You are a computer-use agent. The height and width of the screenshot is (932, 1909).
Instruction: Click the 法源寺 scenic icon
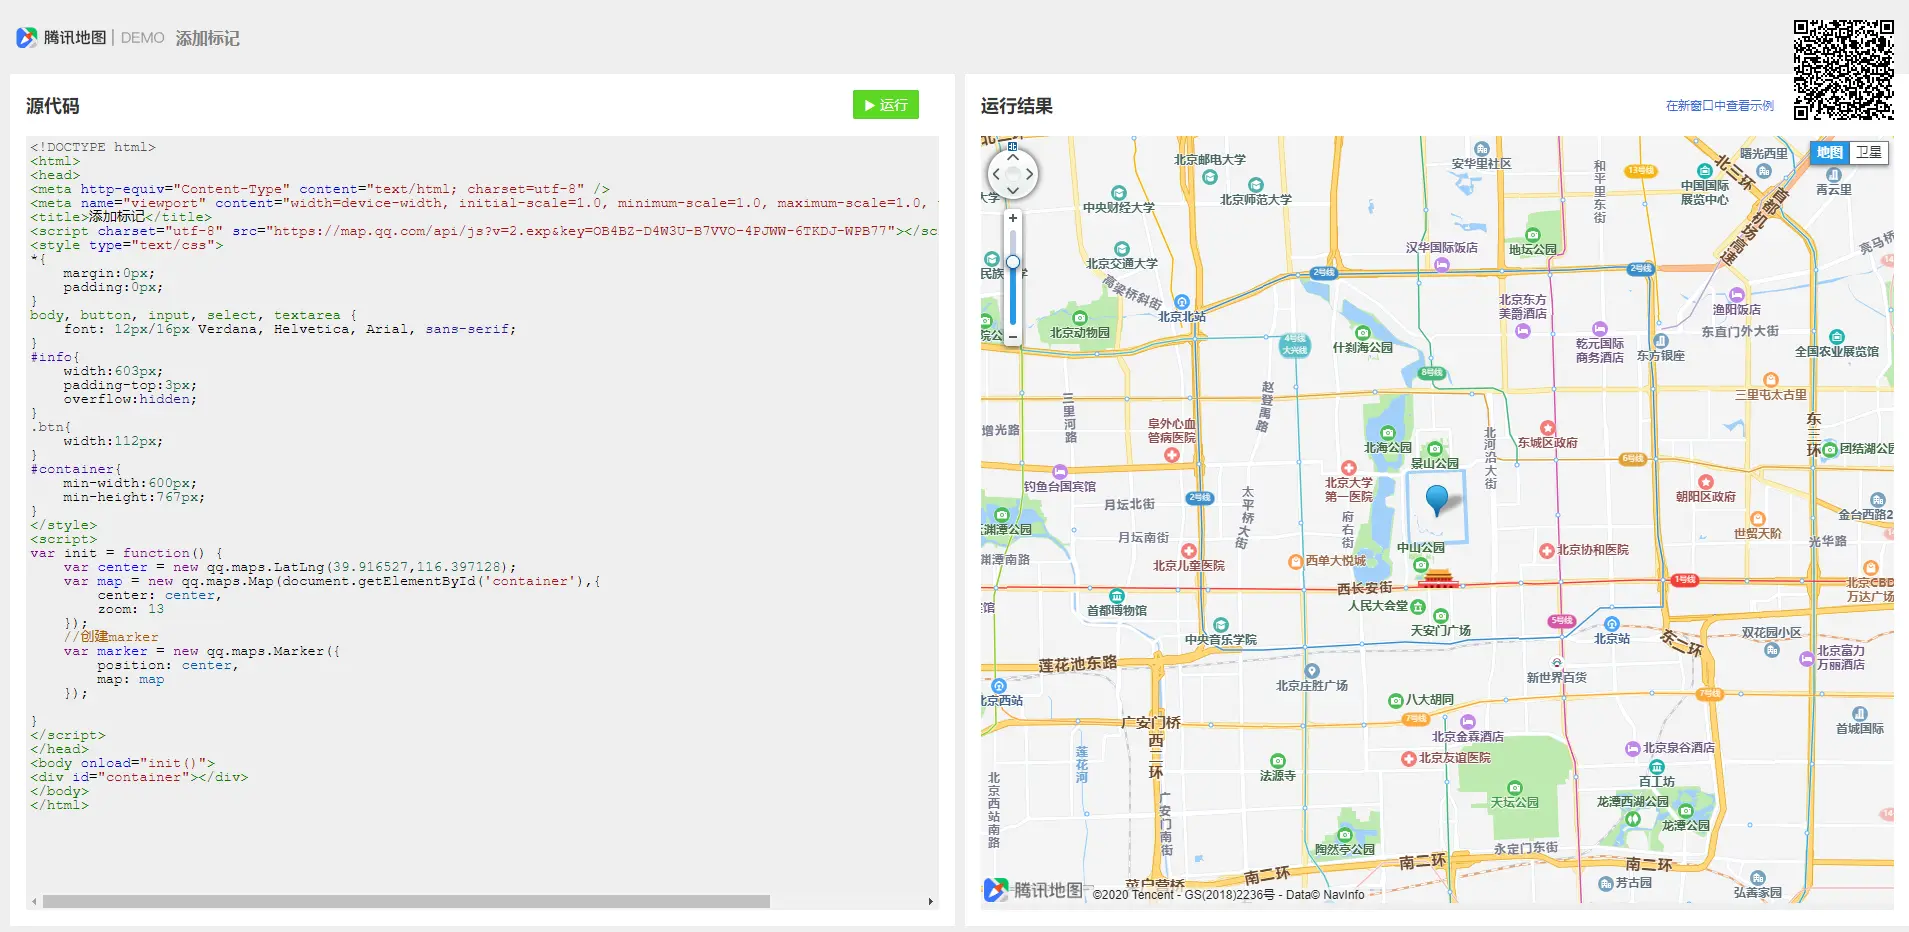coord(1278,761)
